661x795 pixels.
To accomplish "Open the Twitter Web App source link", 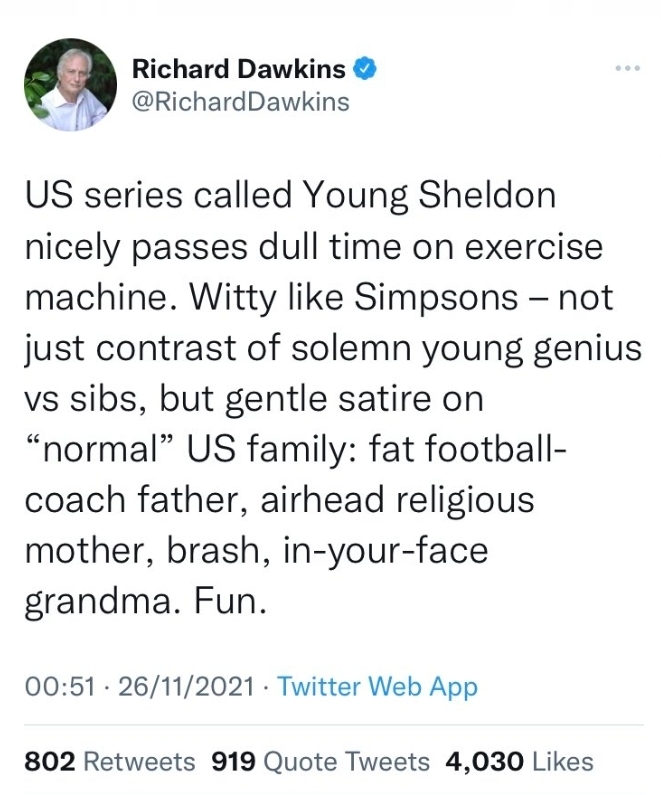I will tap(377, 687).
